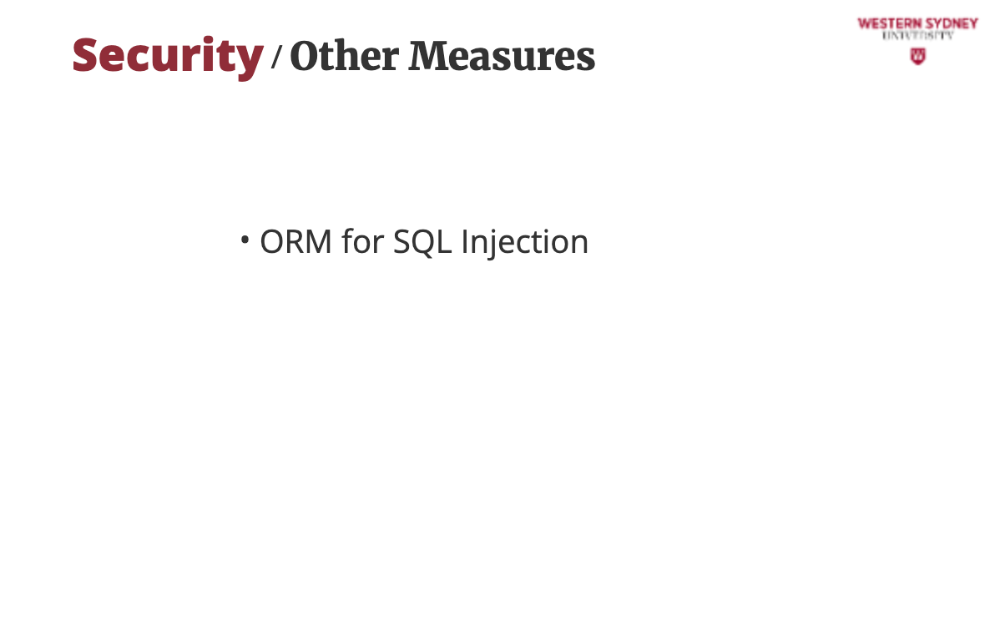The image size is (1000, 624).
Task: Click the word "SQL" in the bullet
Action: coord(422,242)
